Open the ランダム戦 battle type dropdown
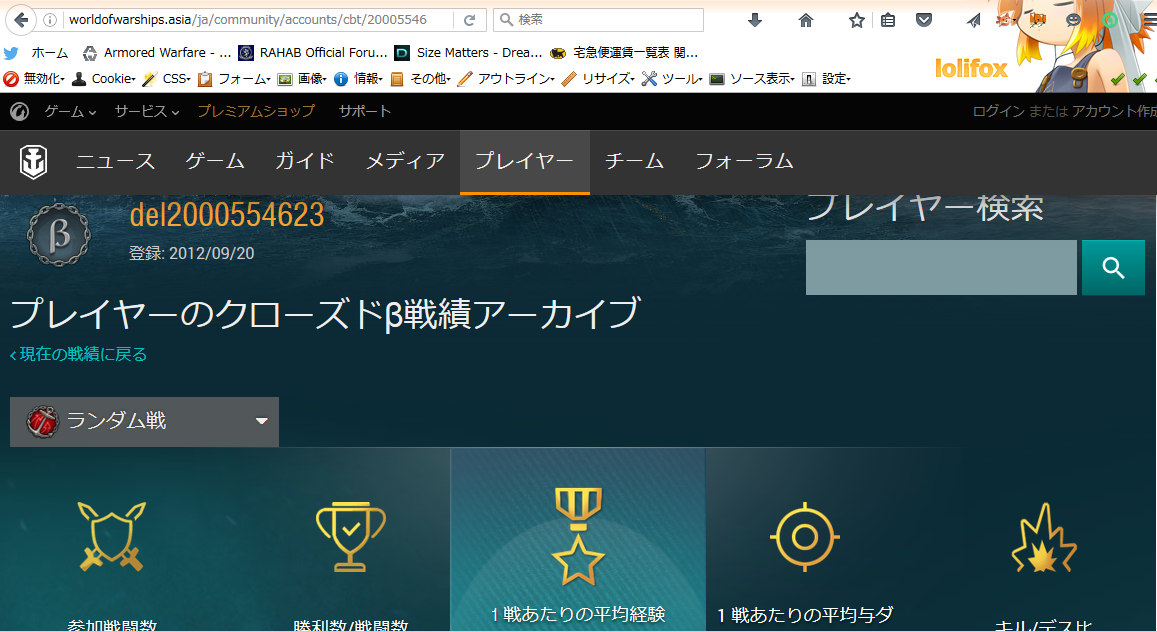 pos(144,421)
